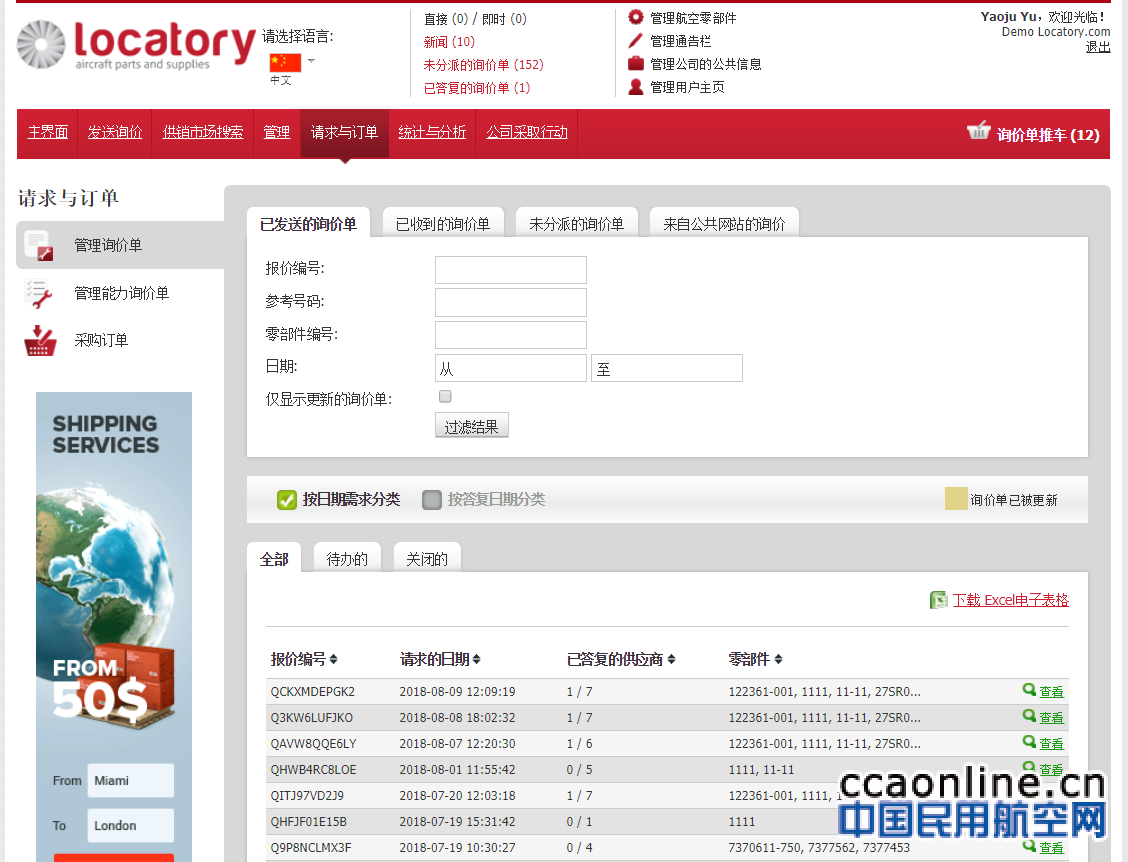
Task: Toggle 按日期需求分类 checkbox
Action: pyautogui.click(x=286, y=499)
